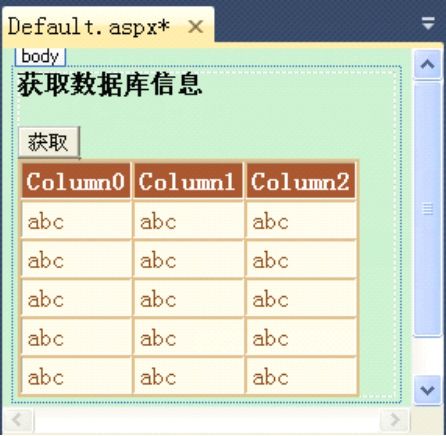
Task: Open the active files dropdown arrow
Action: (428, 24)
